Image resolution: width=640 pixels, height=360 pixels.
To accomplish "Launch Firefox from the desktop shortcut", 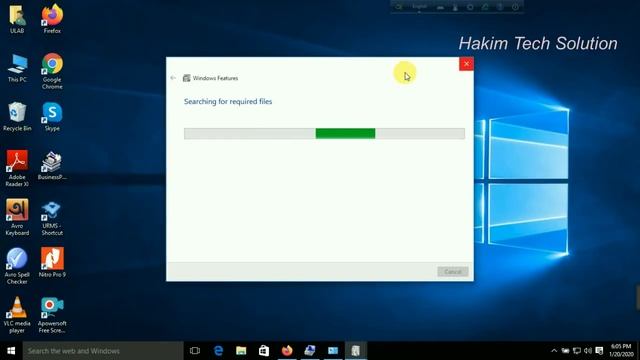I will coord(52,18).
